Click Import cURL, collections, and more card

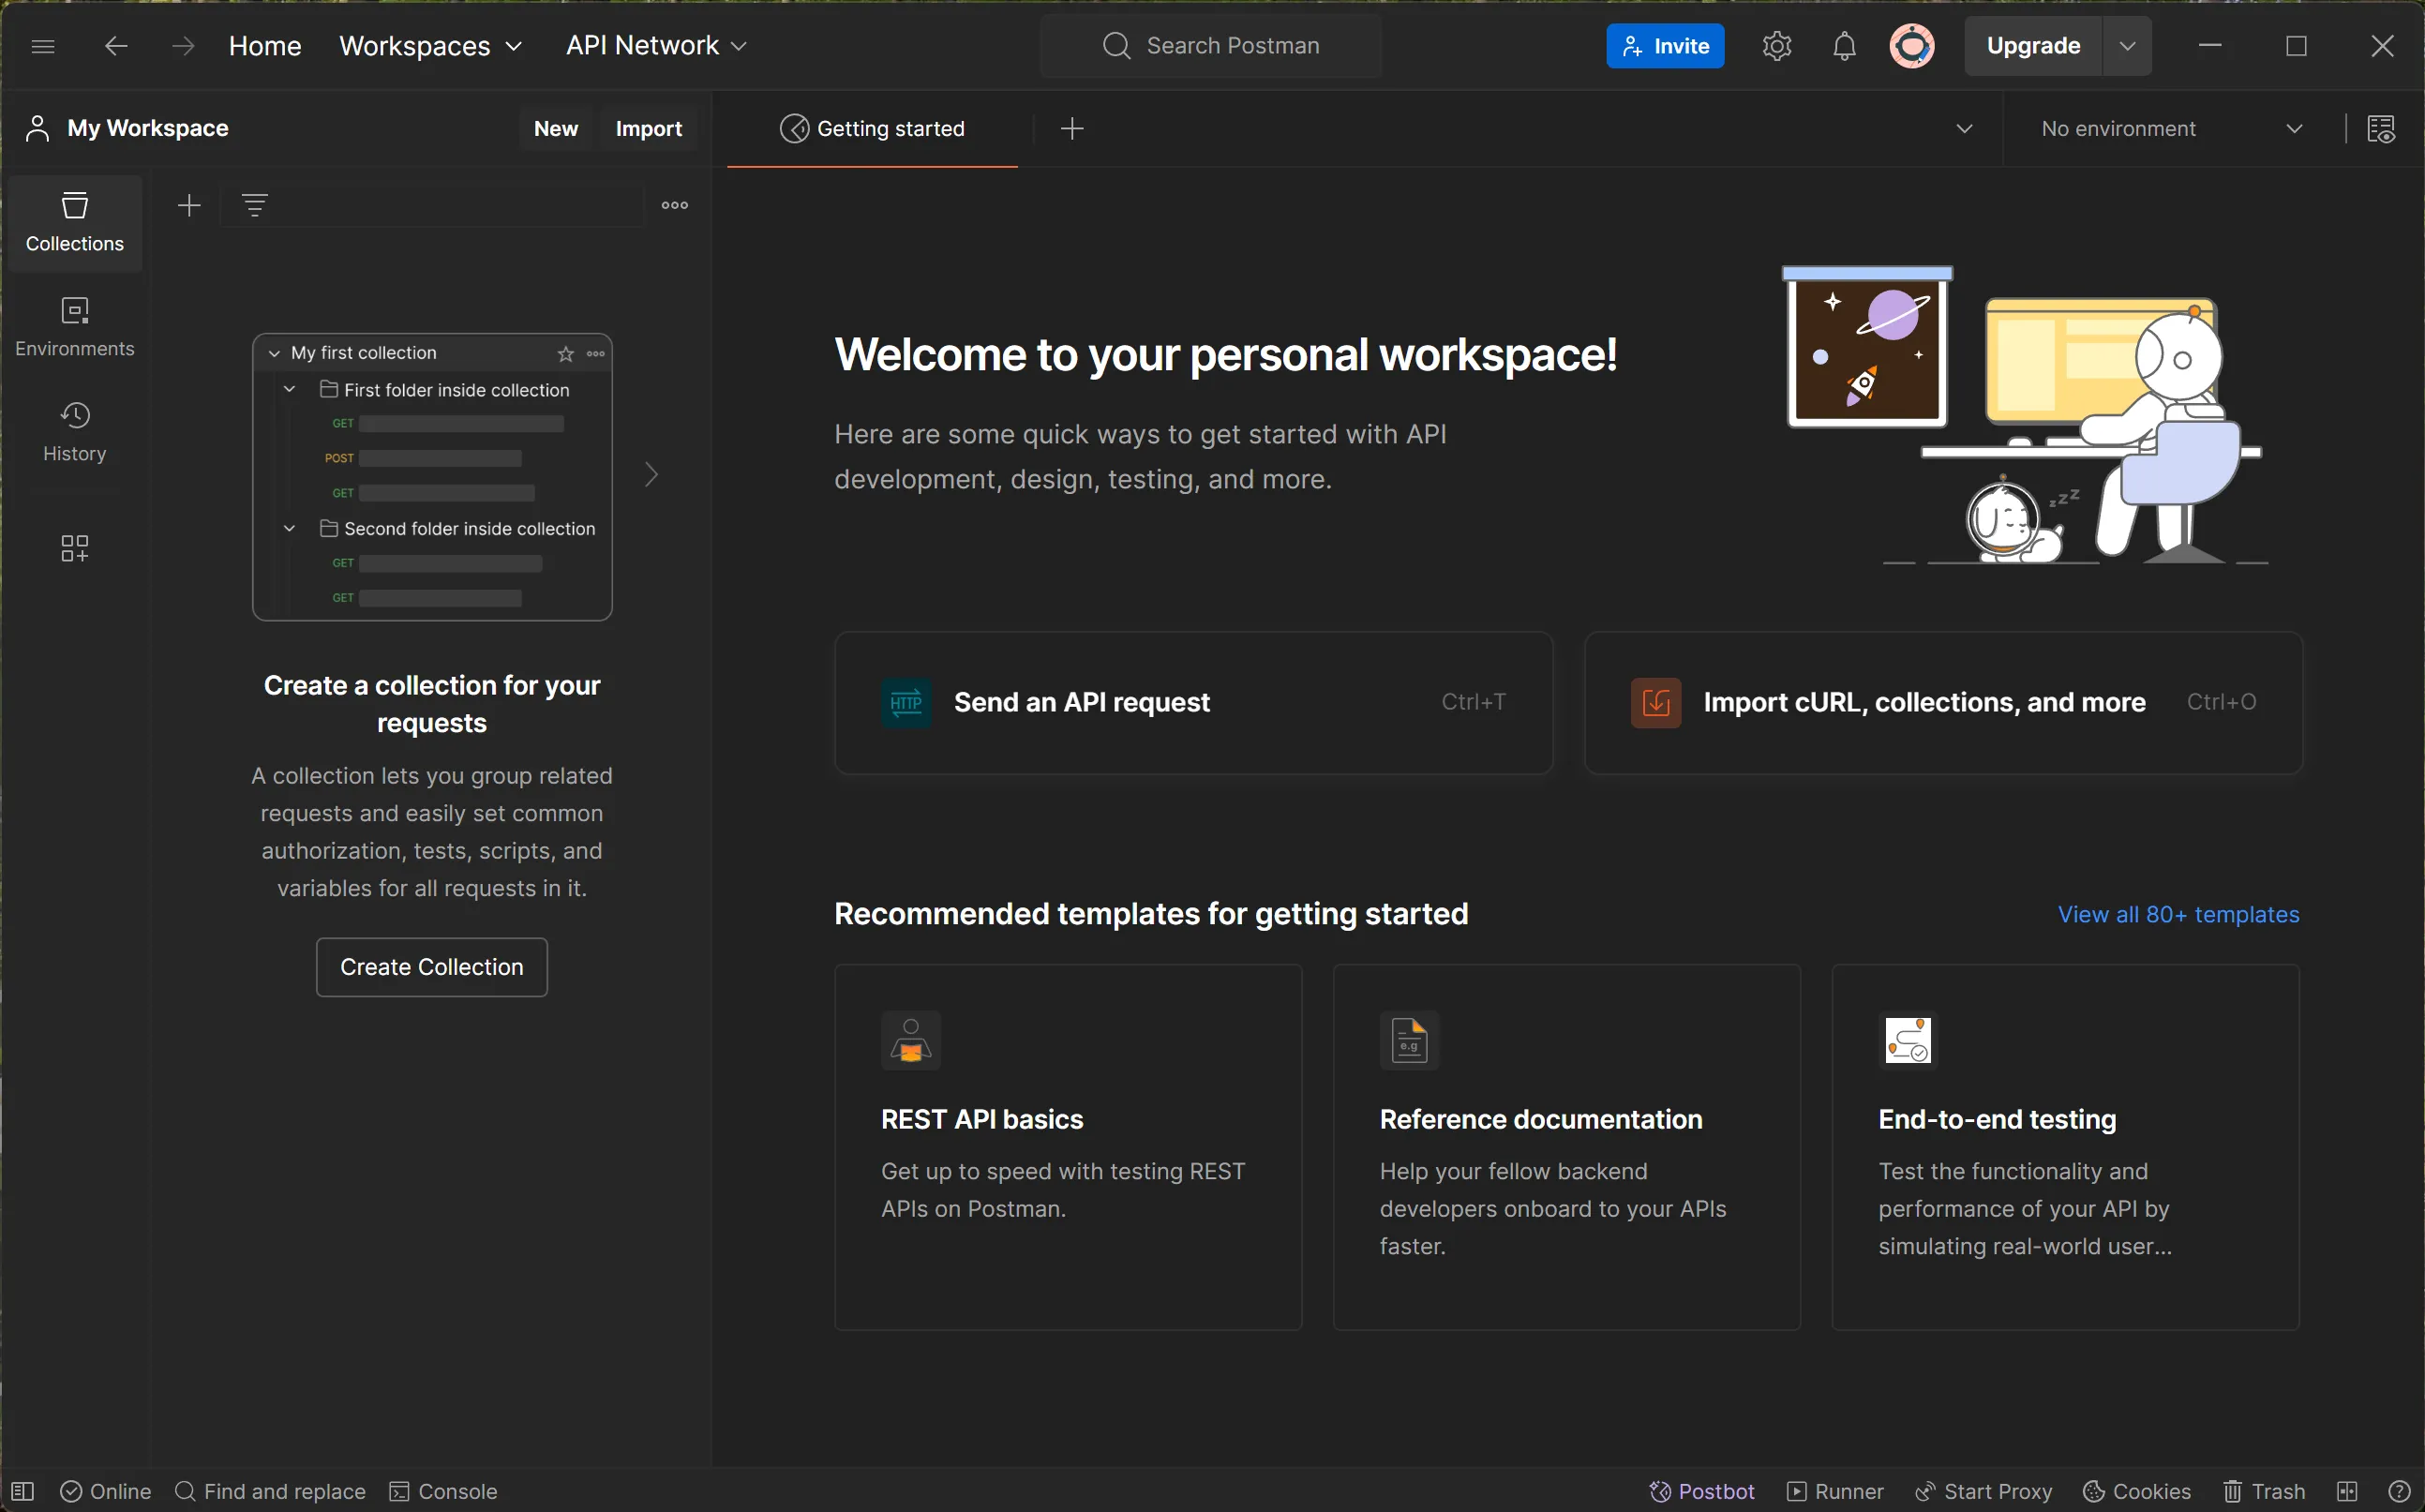pos(1943,702)
